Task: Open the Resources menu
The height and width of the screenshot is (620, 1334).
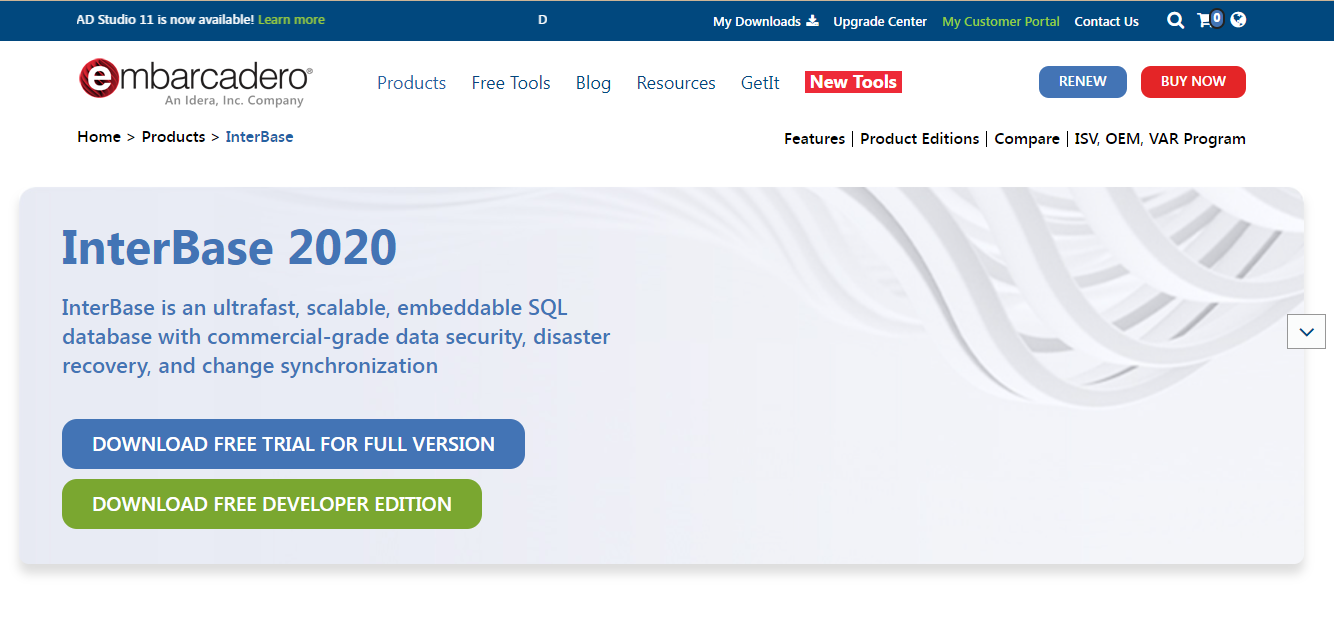Action: point(676,83)
